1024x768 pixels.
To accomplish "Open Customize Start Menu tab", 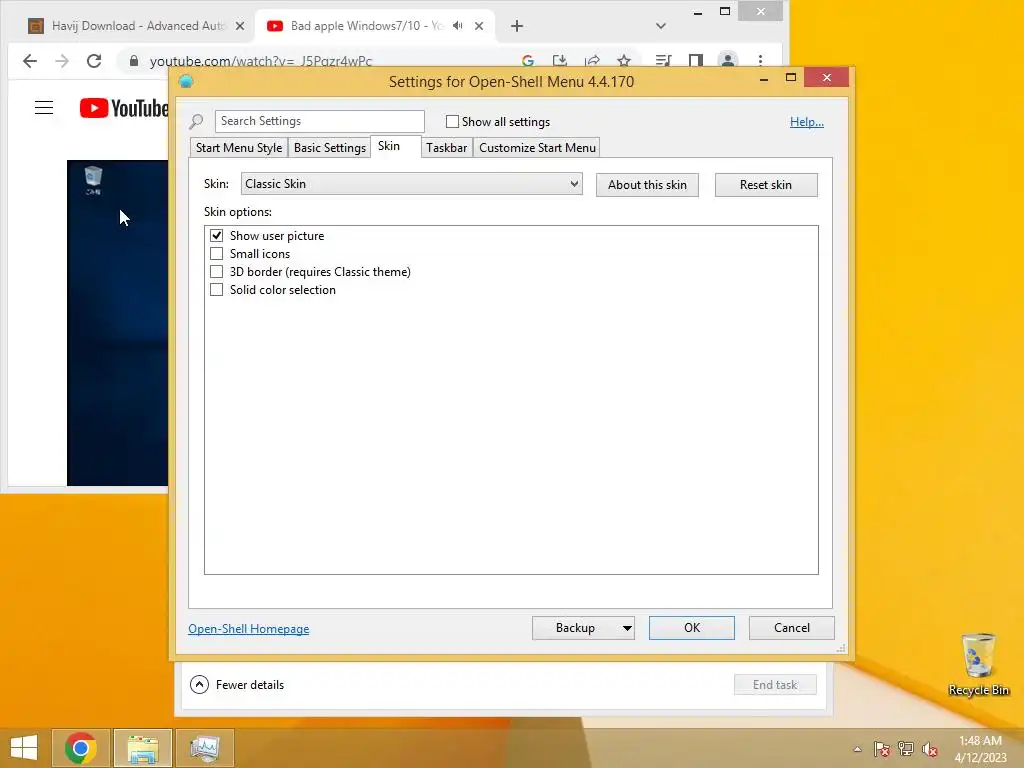I will click(x=537, y=148).
